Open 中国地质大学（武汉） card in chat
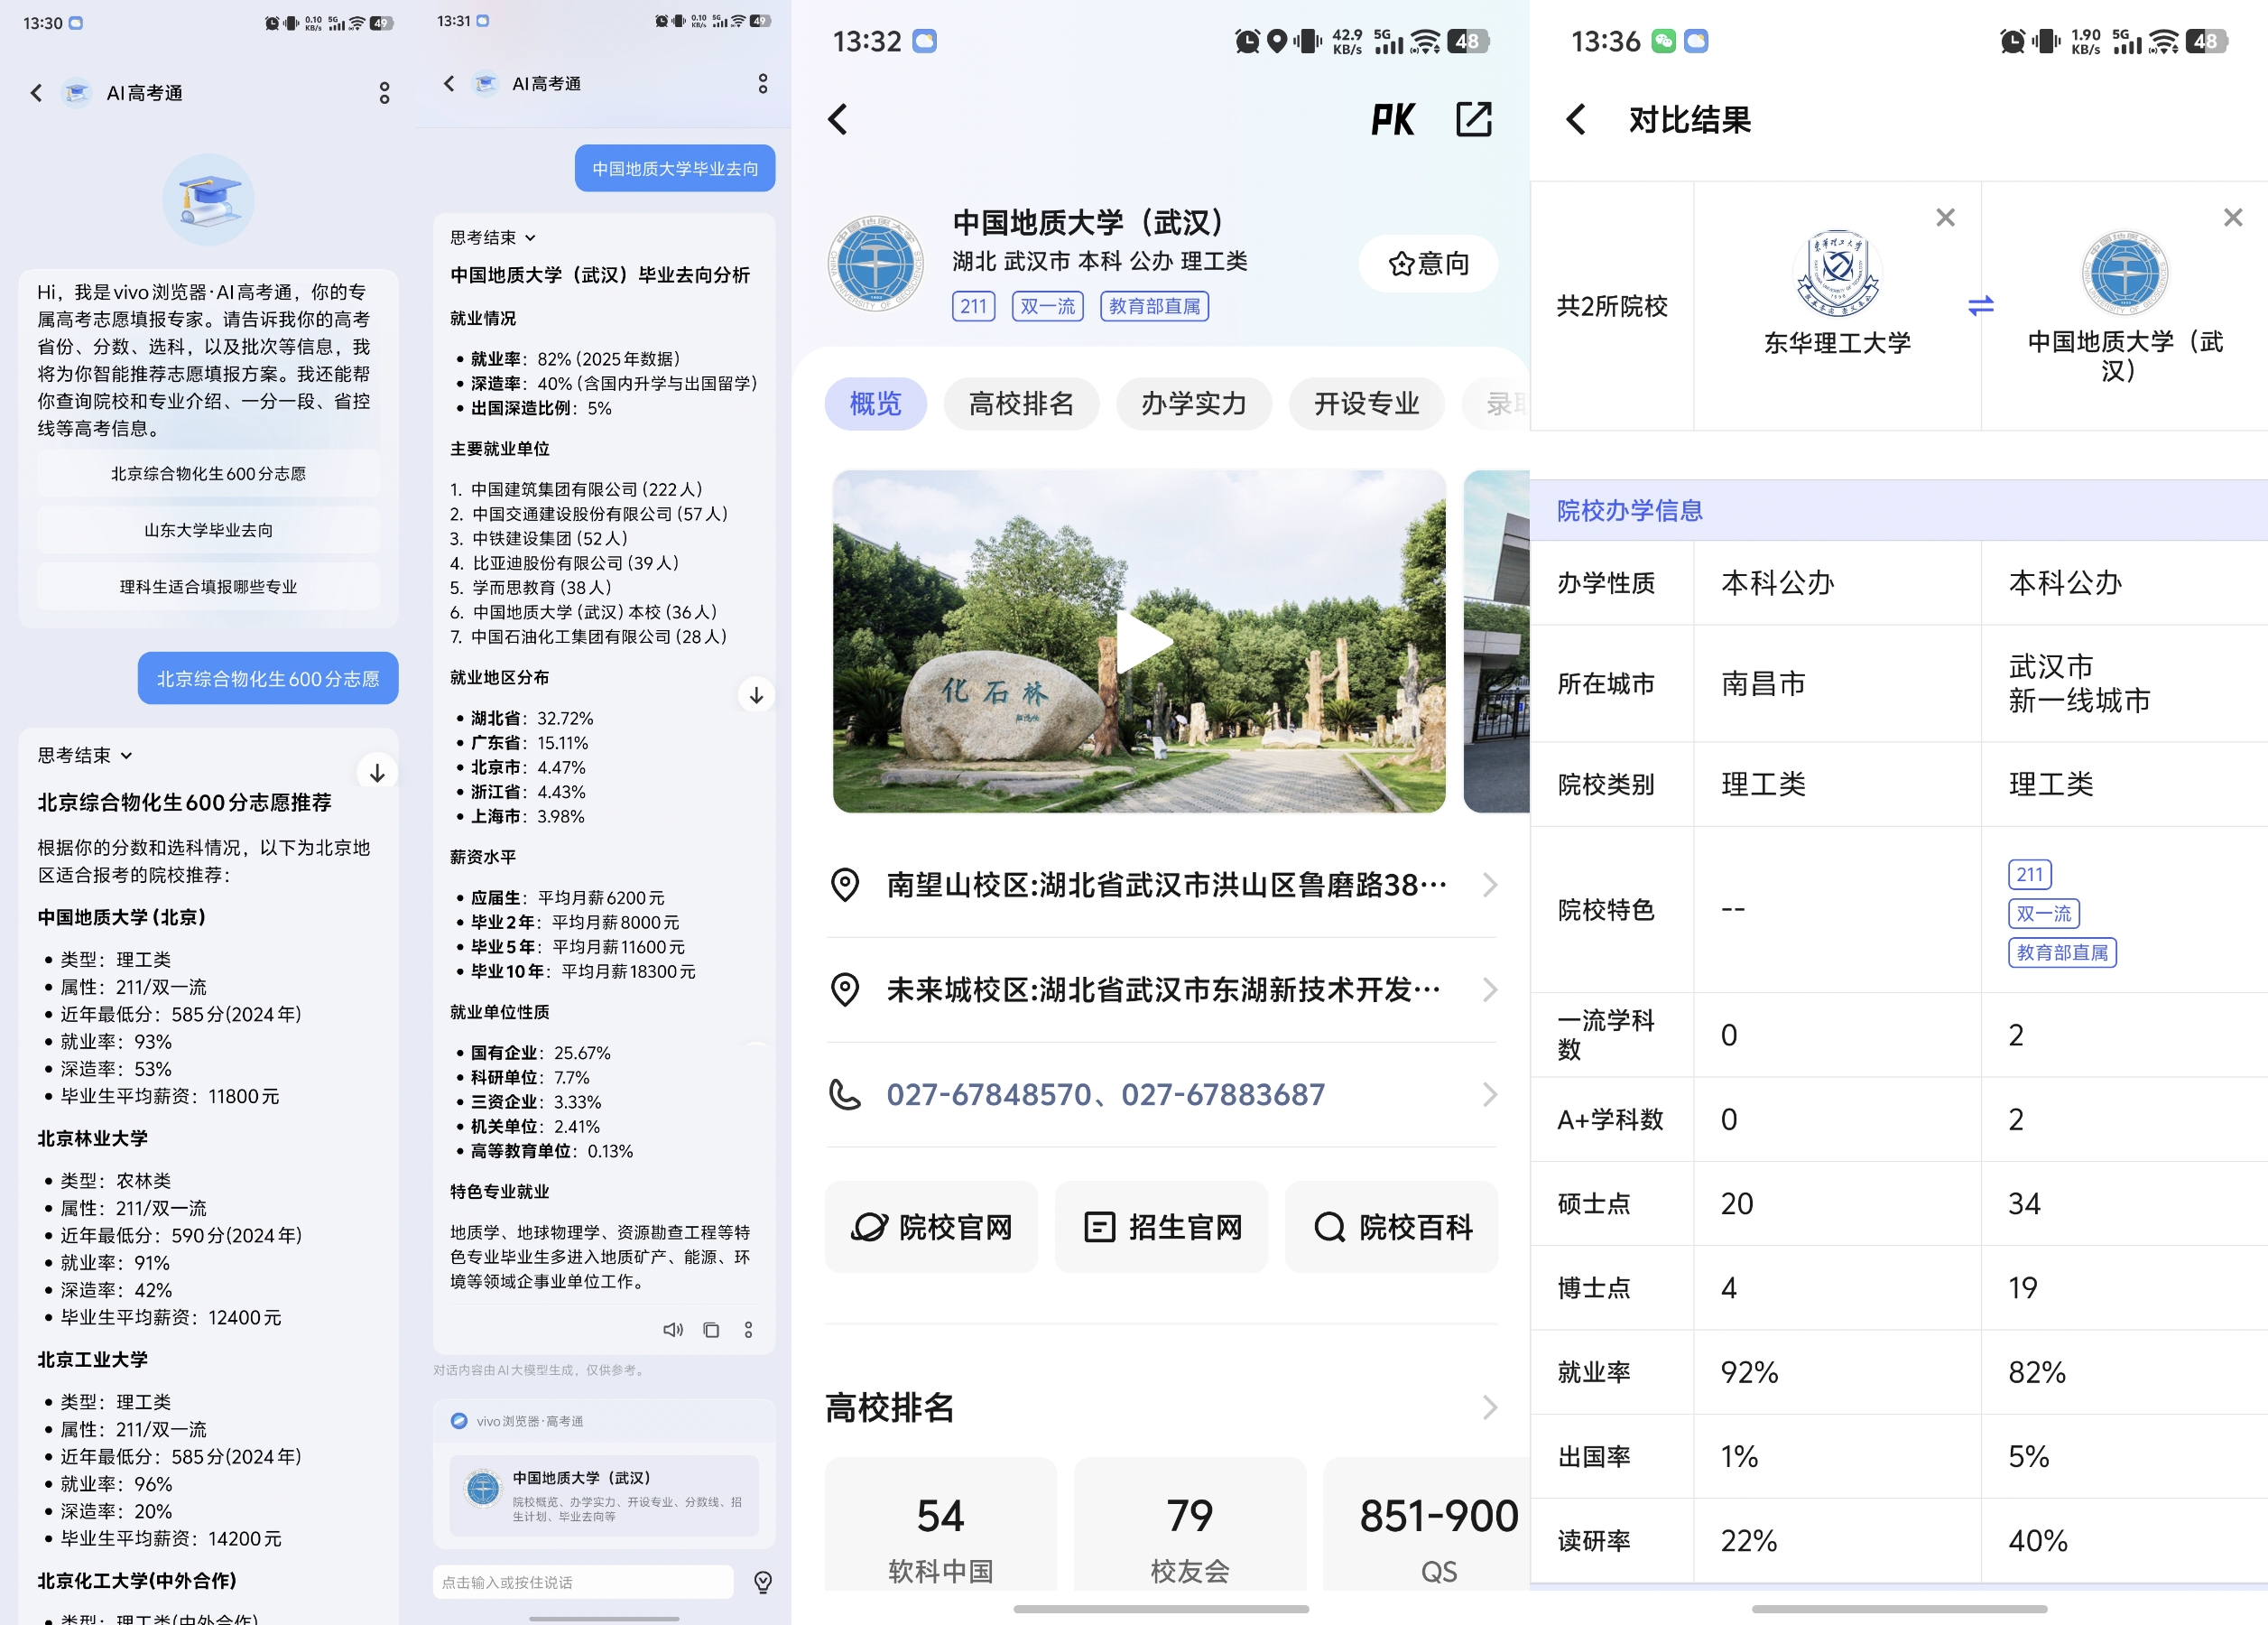 coord(604,1495)
